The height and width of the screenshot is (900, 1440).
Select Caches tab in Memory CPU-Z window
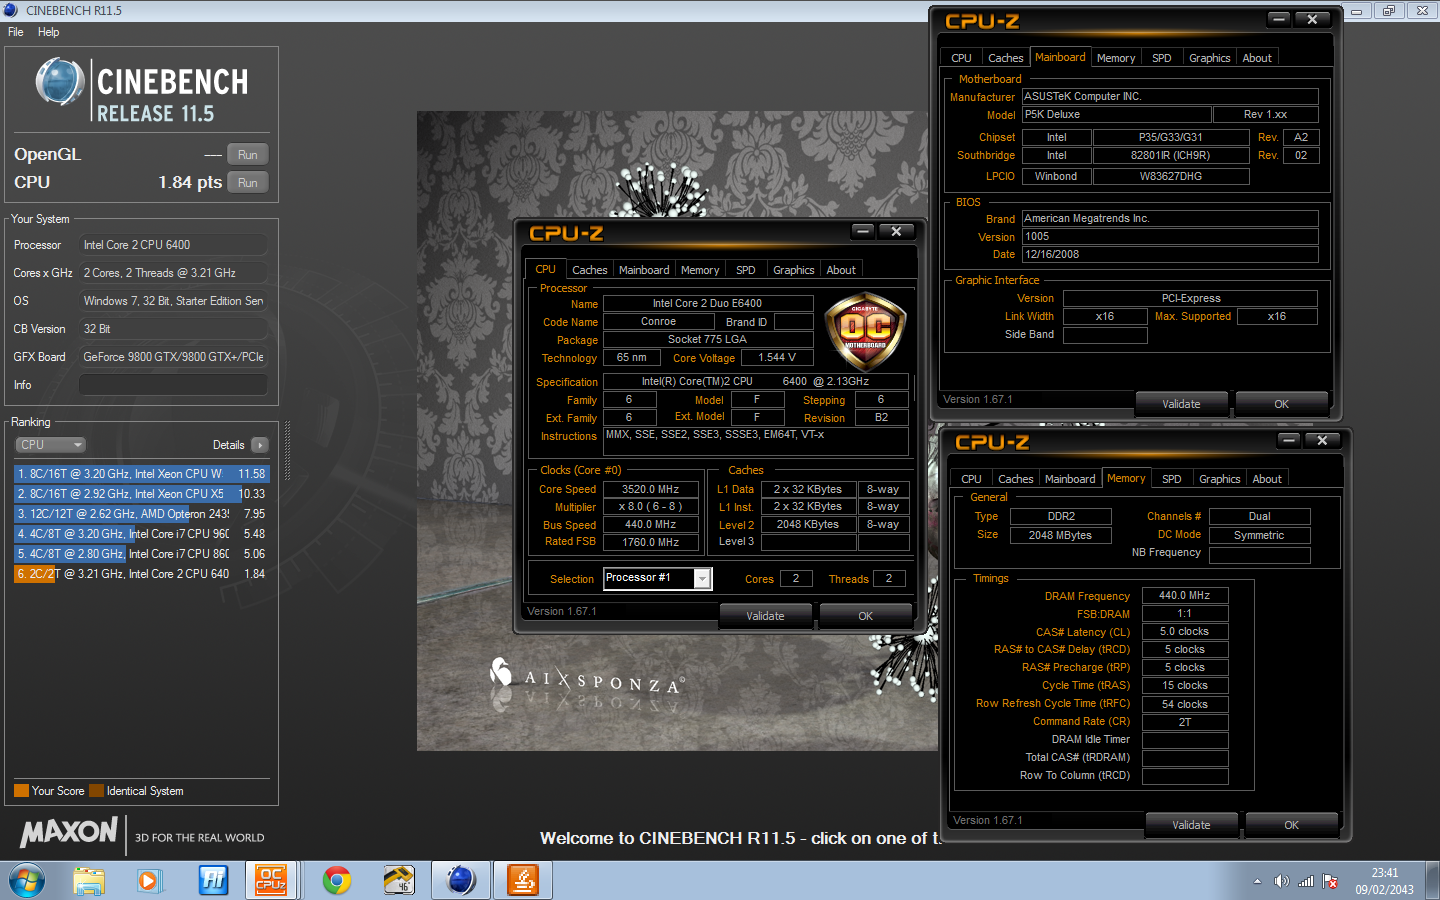pyautogui.click(x=1015, y=479)
